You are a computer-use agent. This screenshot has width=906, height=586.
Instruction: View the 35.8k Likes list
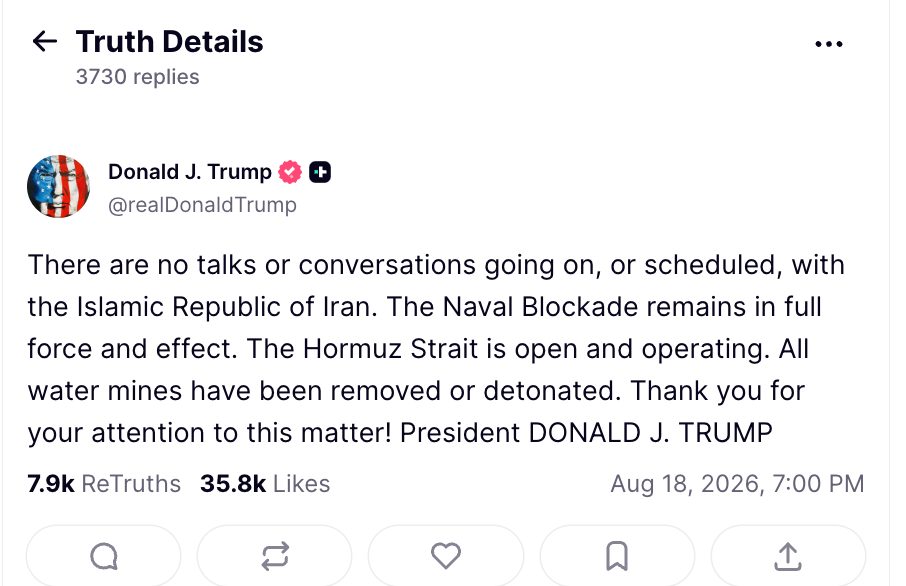(x=265, y=484)
